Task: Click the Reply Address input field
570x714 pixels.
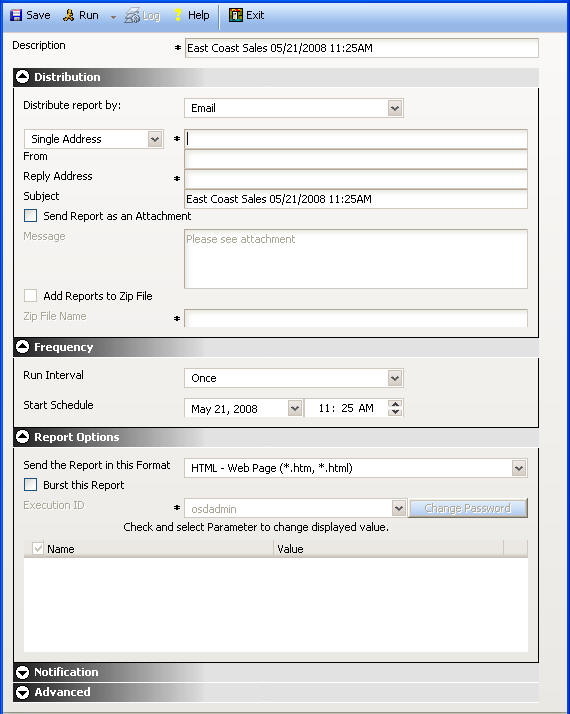Action: 356,179
